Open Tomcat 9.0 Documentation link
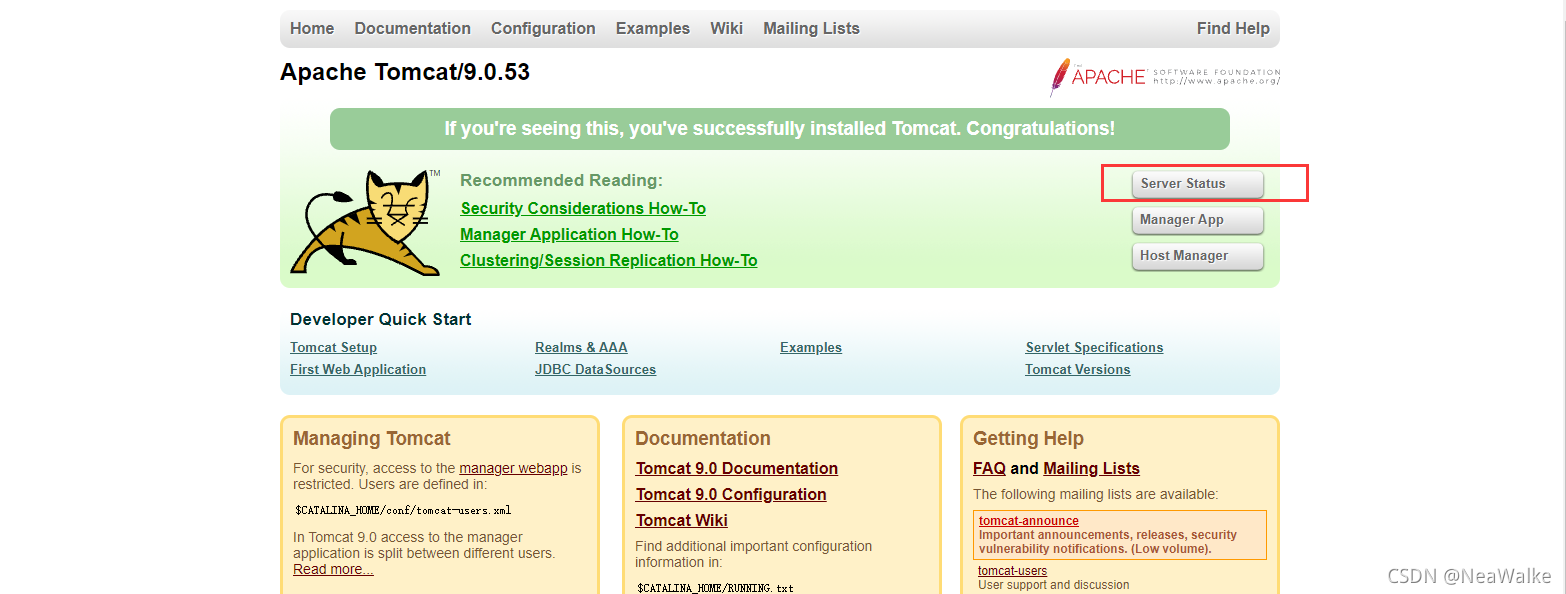The width and height of the screenshot is (1566, 594). click(737, 469)
